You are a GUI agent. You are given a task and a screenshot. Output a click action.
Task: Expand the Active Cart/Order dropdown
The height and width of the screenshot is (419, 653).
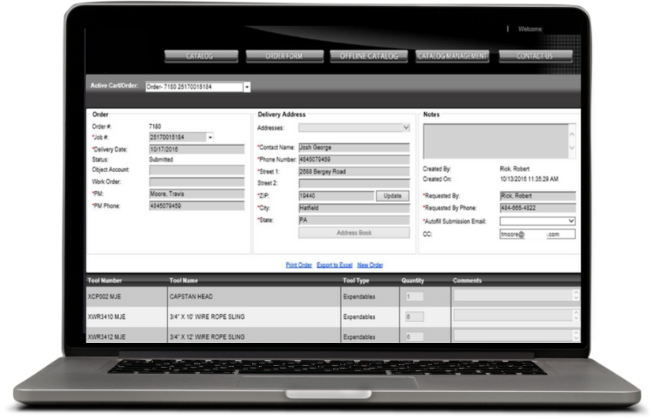tap(247, 87)
